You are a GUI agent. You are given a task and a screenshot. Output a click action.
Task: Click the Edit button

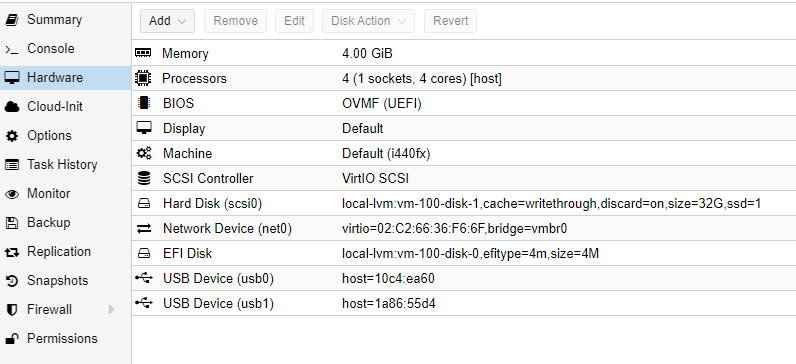tap(294, 21)
